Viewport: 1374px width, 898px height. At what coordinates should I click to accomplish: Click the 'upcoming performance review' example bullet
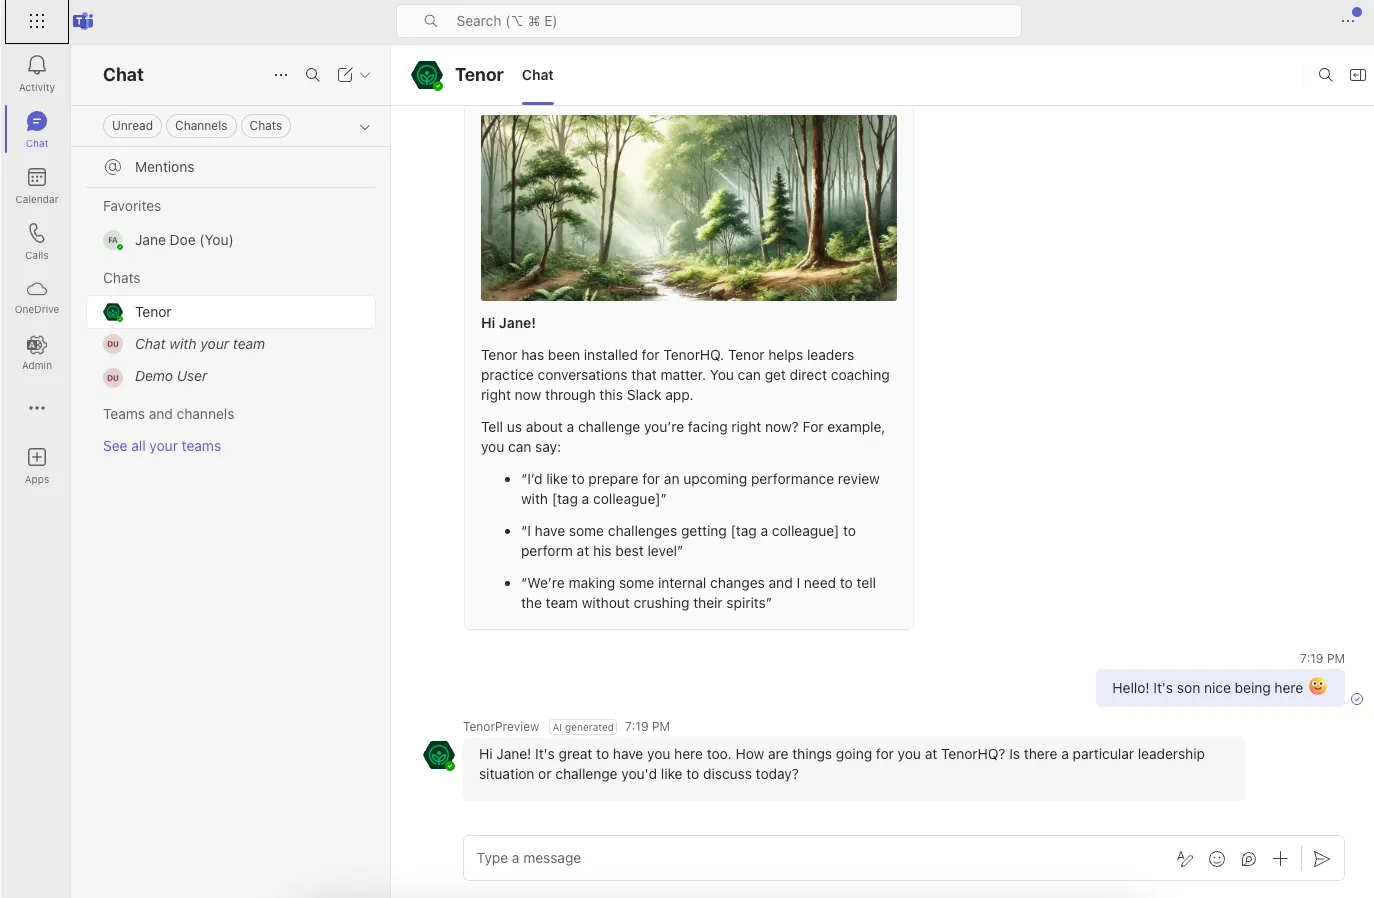tap(700, 489)
